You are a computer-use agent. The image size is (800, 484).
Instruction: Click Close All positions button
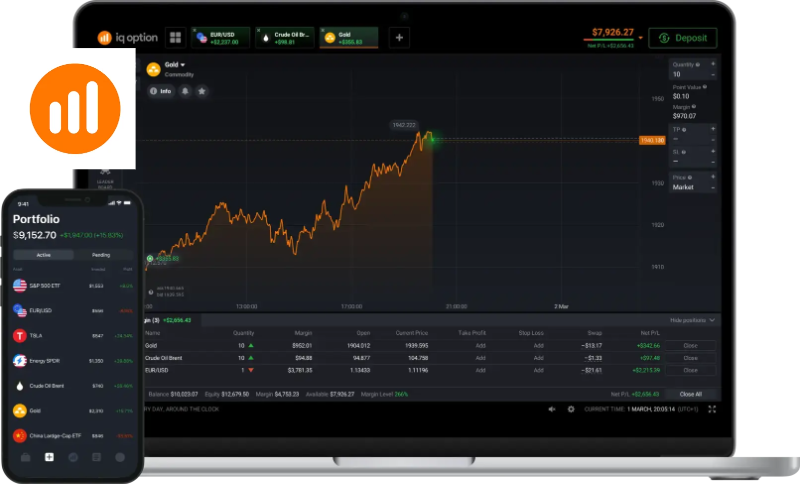point(691,394)
